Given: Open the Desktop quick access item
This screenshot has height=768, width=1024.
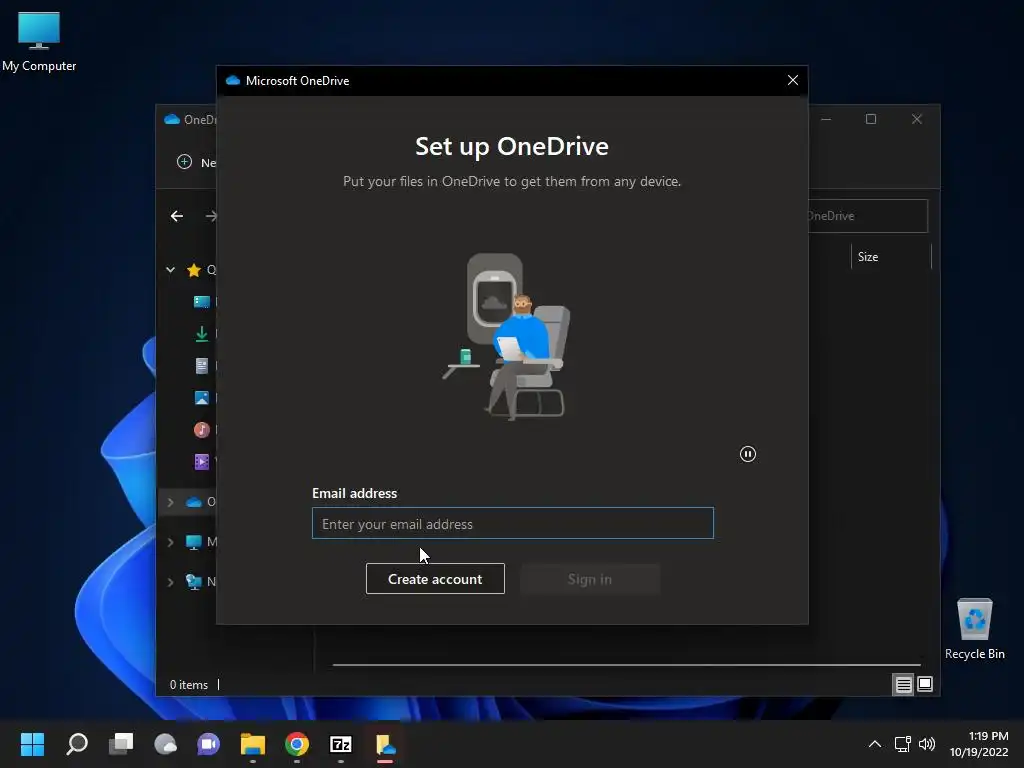Looking at the screenshot, I should click(202, 302).
